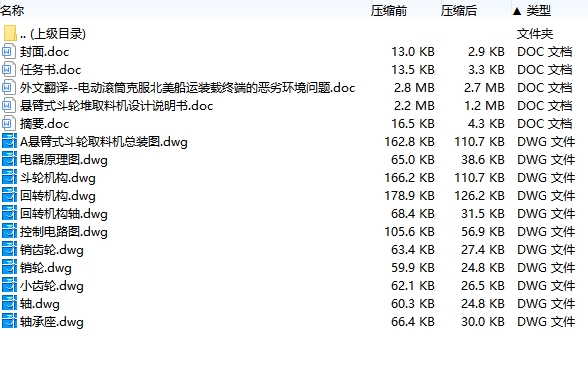
Task: Select the file name 电器原理图.dwg
Action: [64, 160]
